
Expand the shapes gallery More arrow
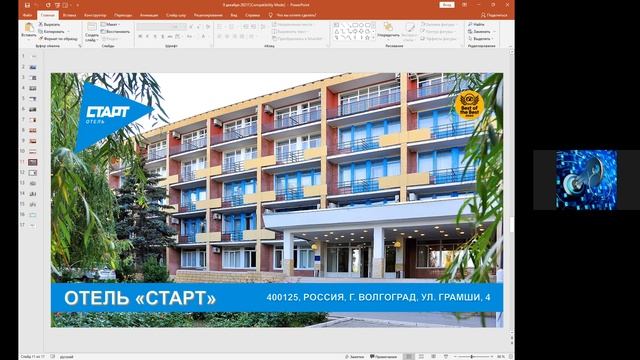tap(374, 37)
